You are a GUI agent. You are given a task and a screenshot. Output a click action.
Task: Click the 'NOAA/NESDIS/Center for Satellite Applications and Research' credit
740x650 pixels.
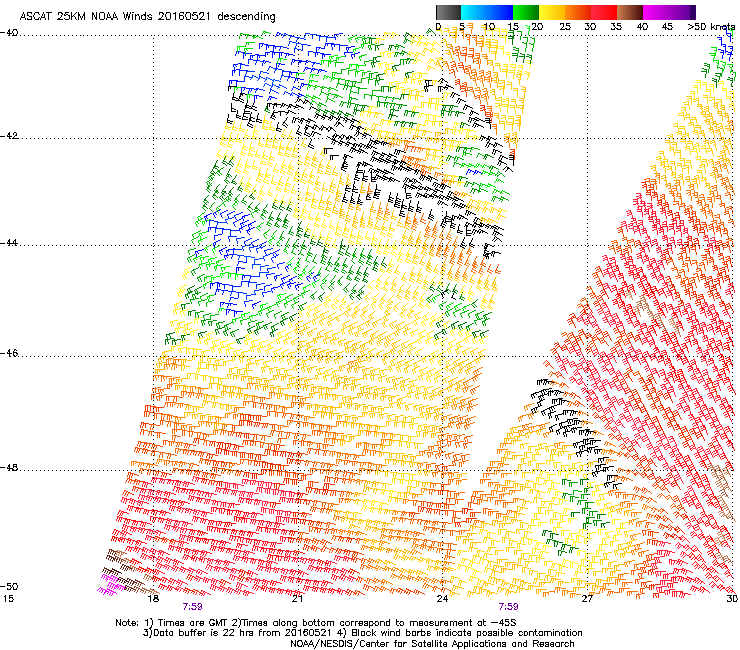tap(432, 644)
